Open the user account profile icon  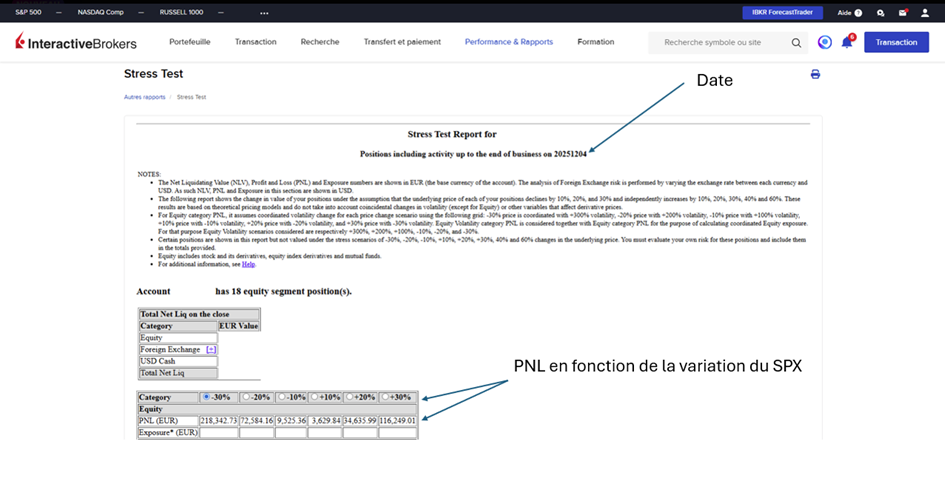click(925, 13)
